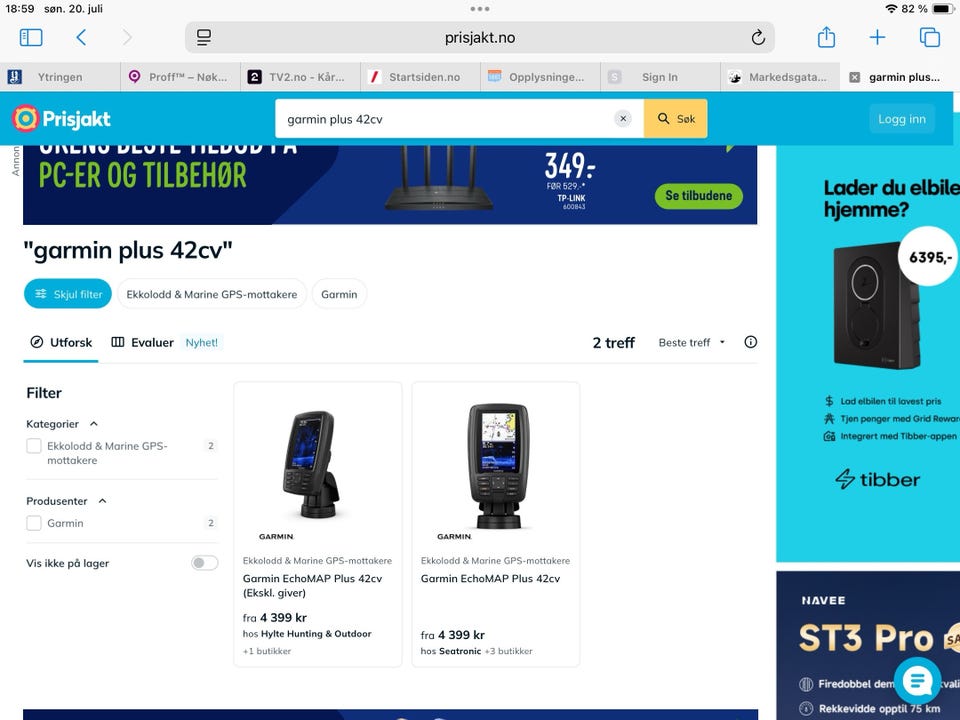Clear the search field with the x icon

(x=623, y=119)
